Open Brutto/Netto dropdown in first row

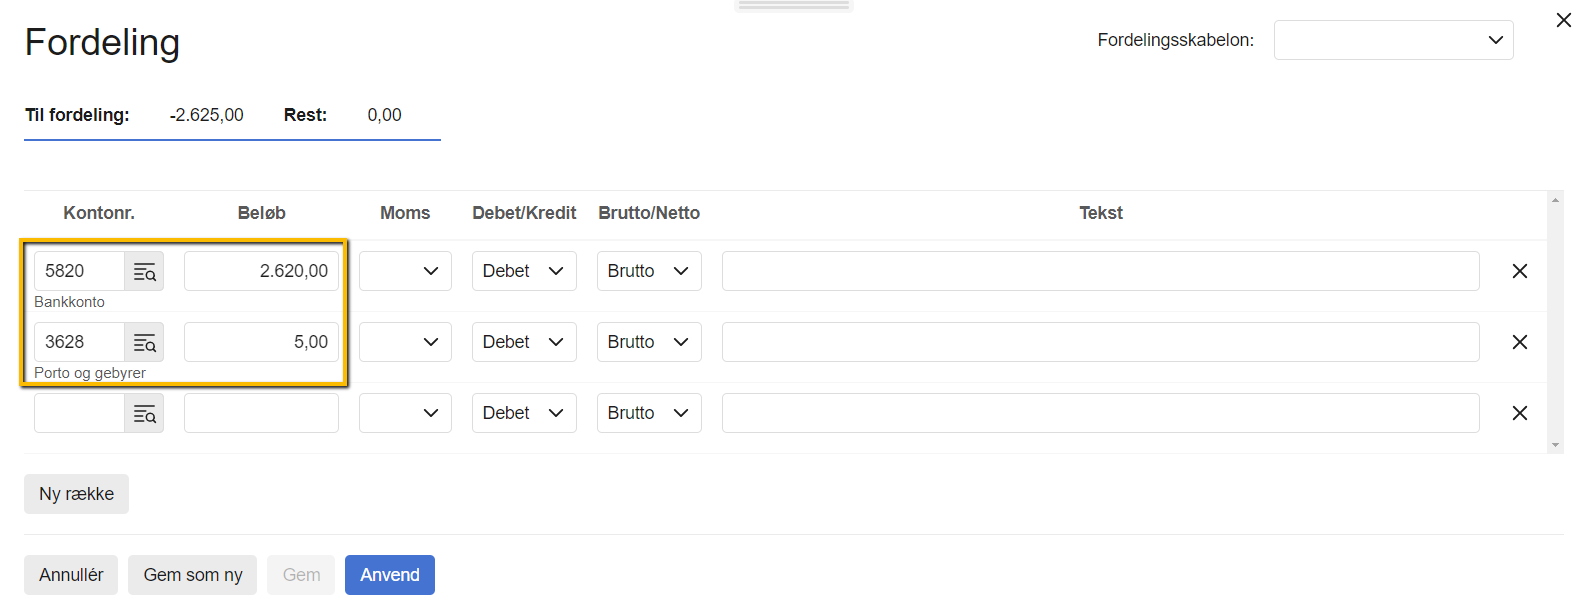(648, 271)
